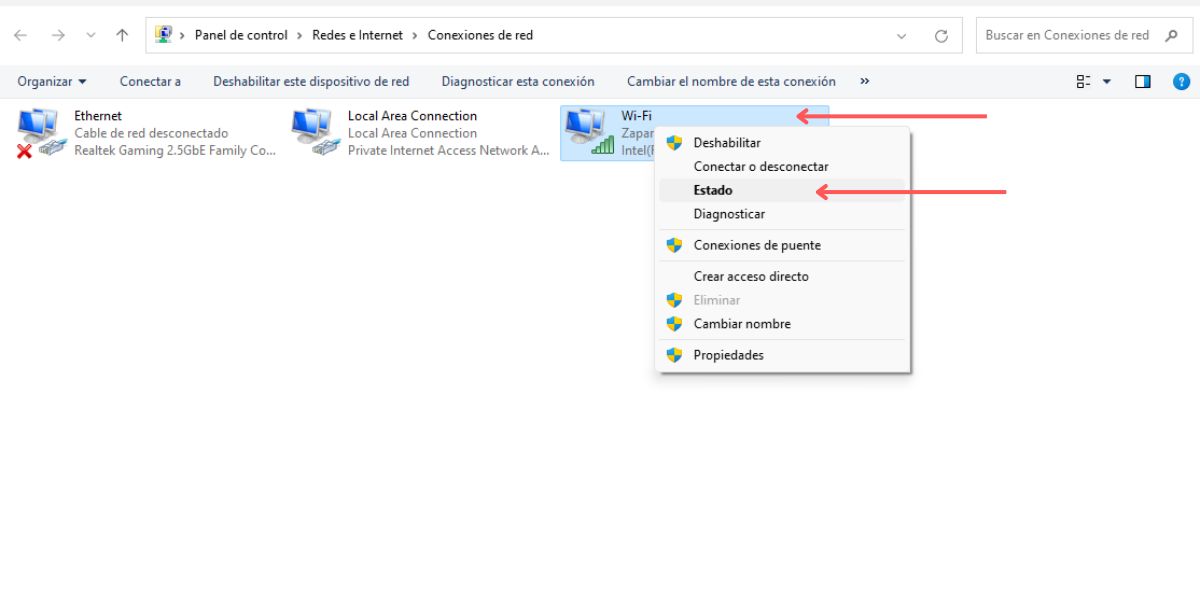Screen dimensions: 1200x600
Task: Click shield icon beside Propiedades
Action: point(674,355)
